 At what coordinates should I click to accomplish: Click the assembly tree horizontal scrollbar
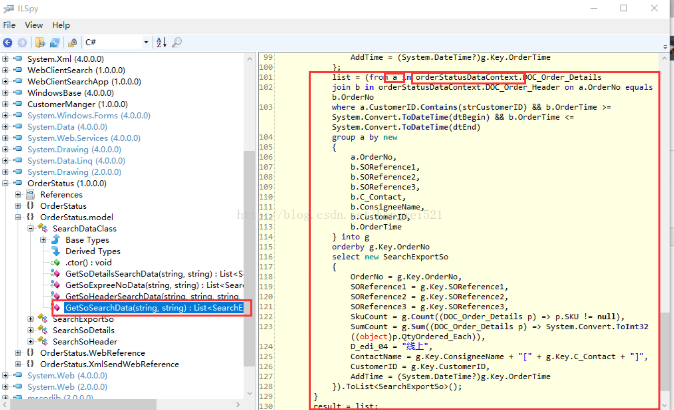click(x=84, y=404)
